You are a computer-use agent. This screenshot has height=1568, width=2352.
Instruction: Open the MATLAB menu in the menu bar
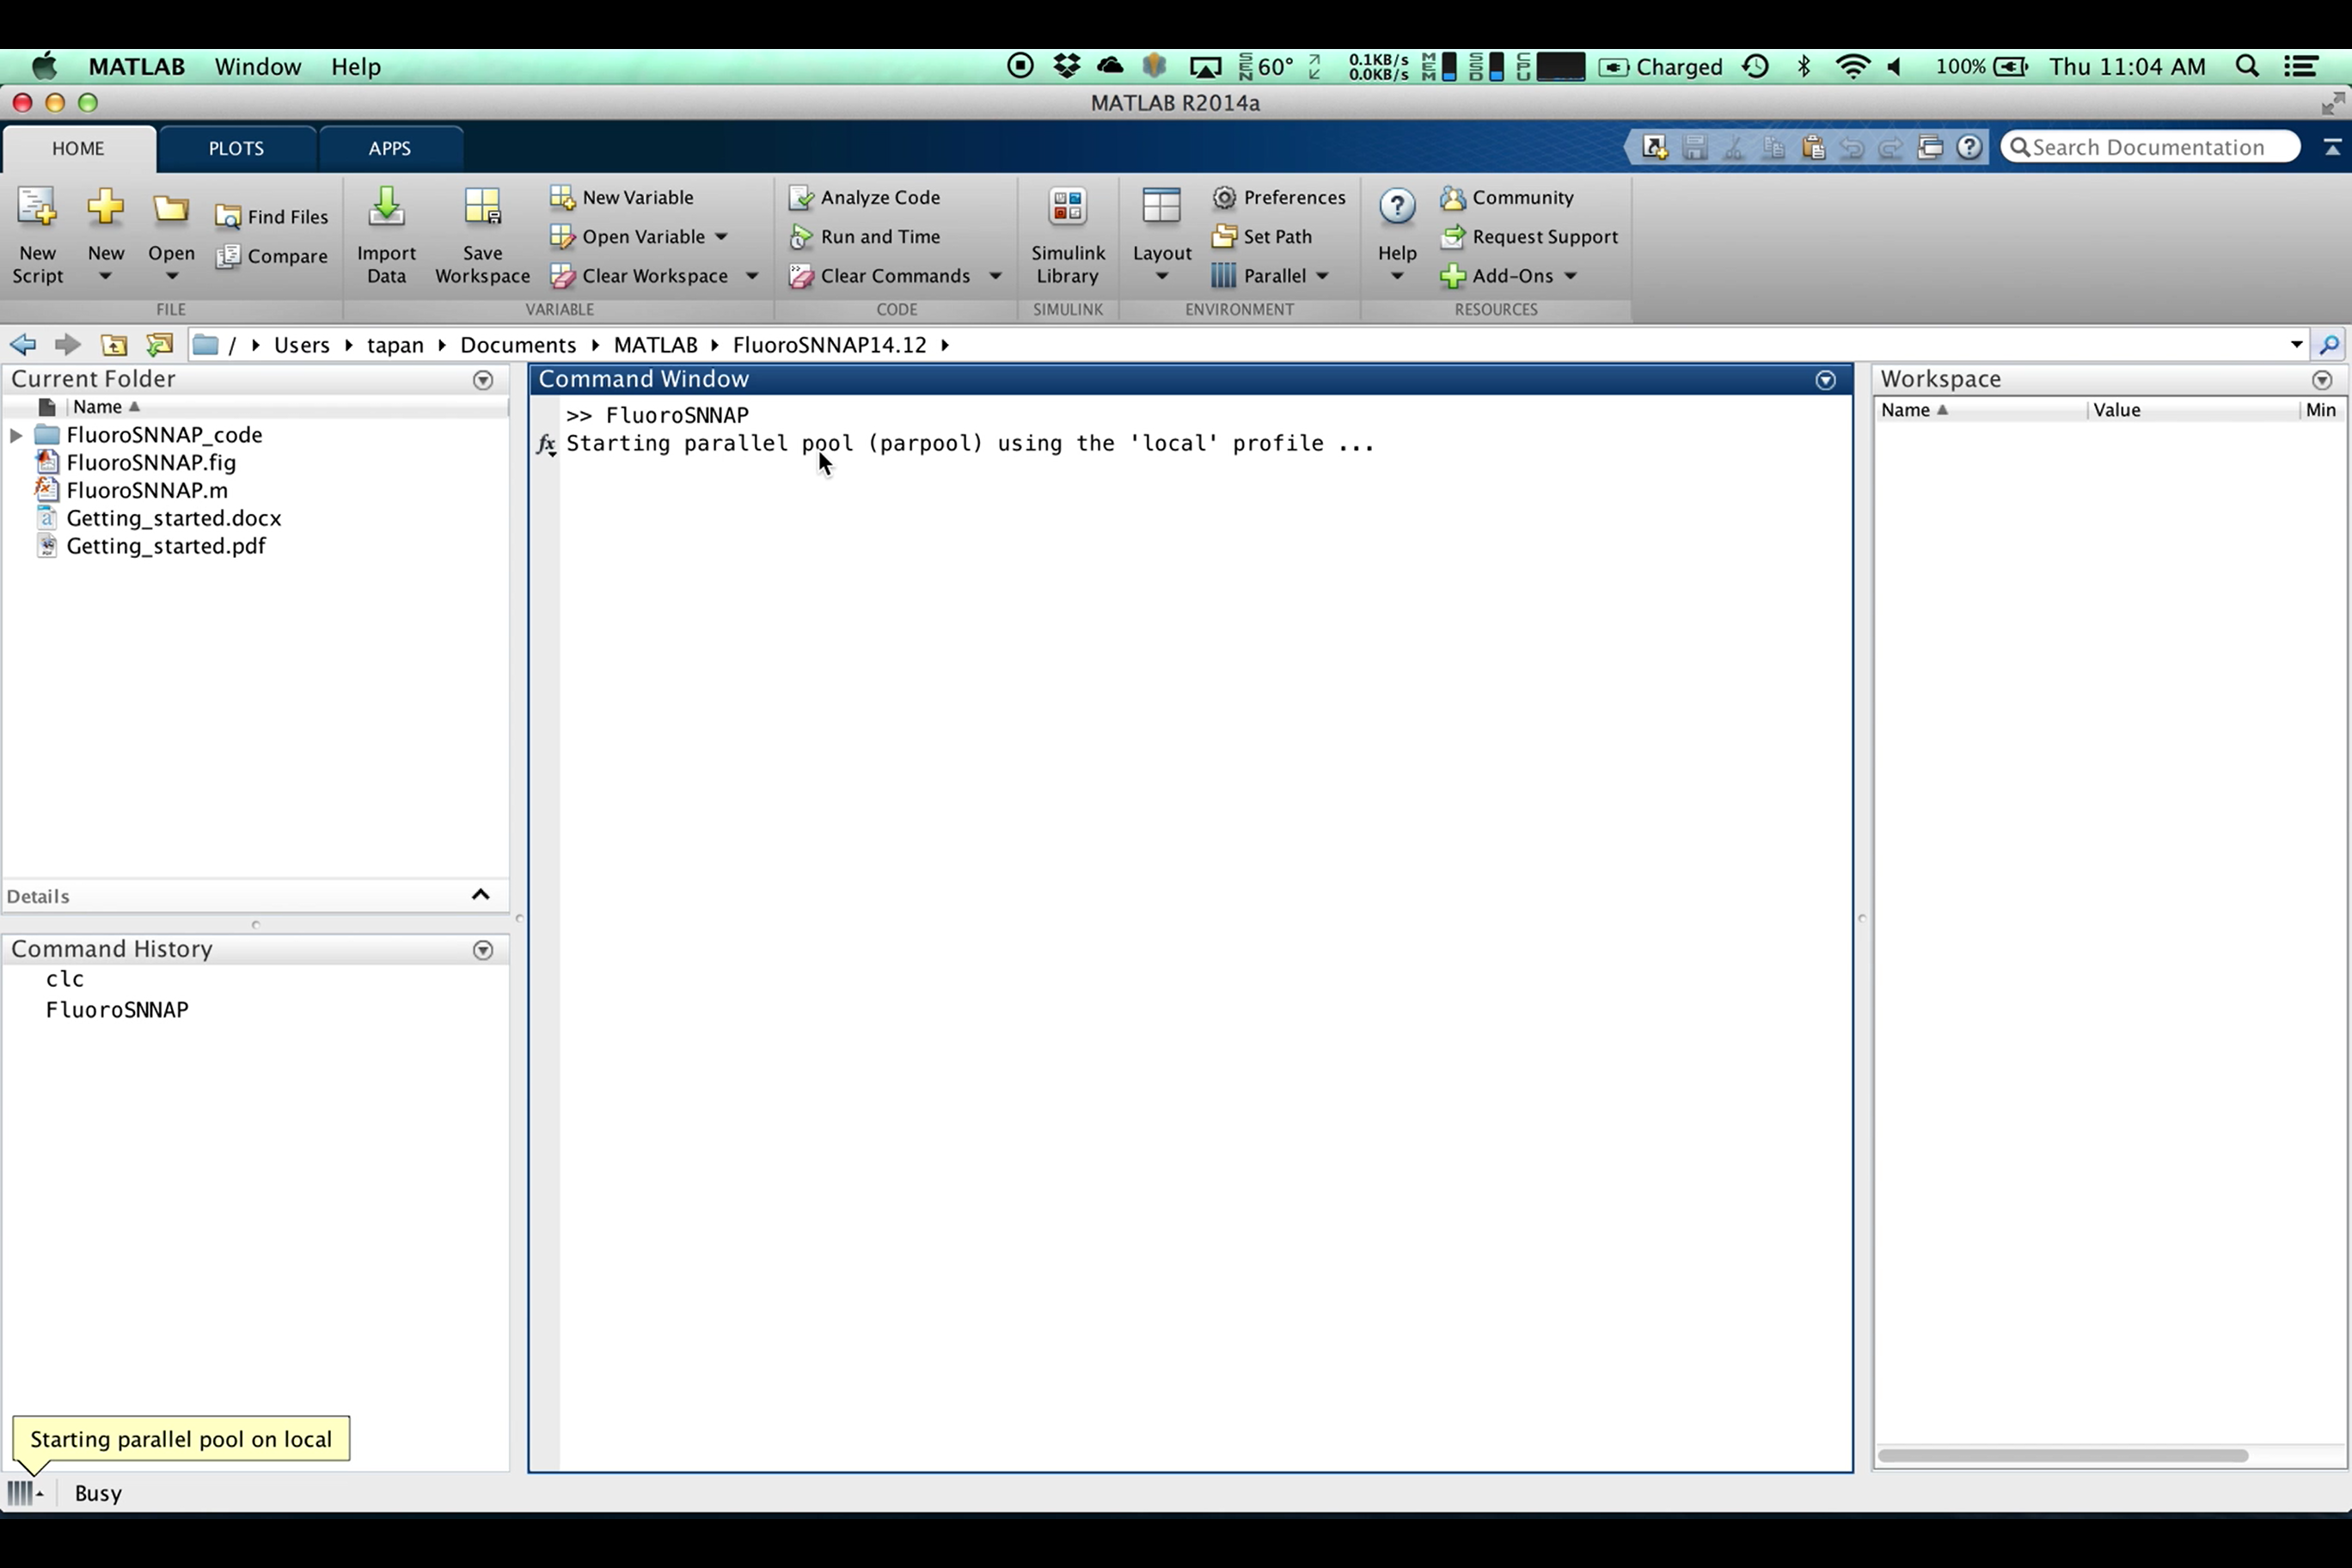pyautogui.click(x=137, y=66)
